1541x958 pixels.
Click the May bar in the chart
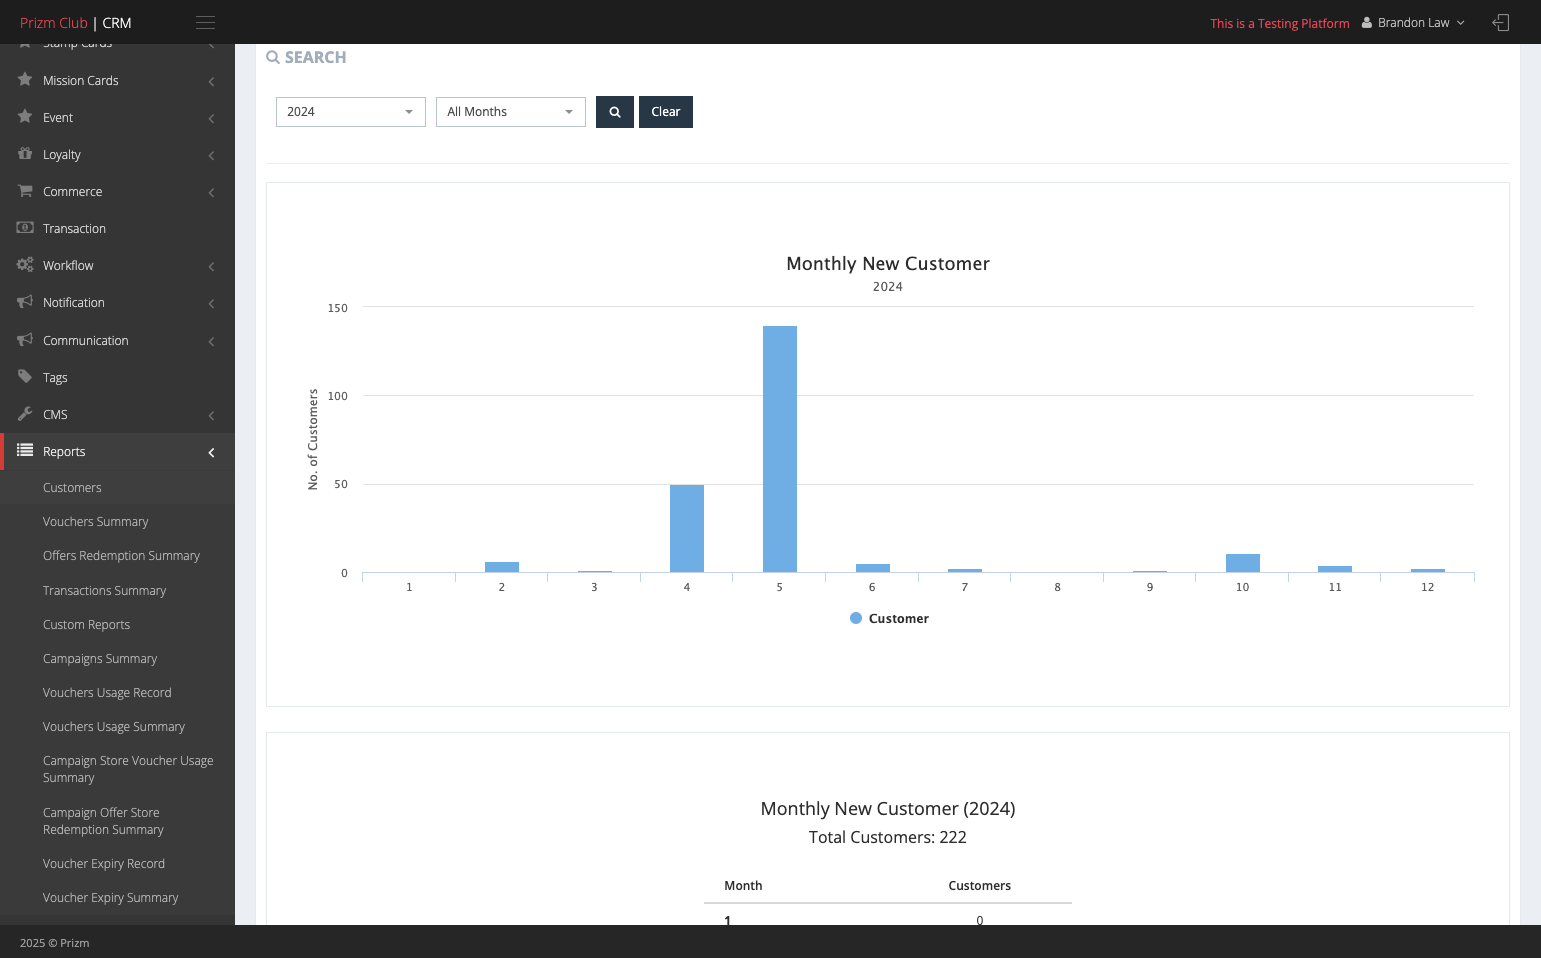coord(780,449)
